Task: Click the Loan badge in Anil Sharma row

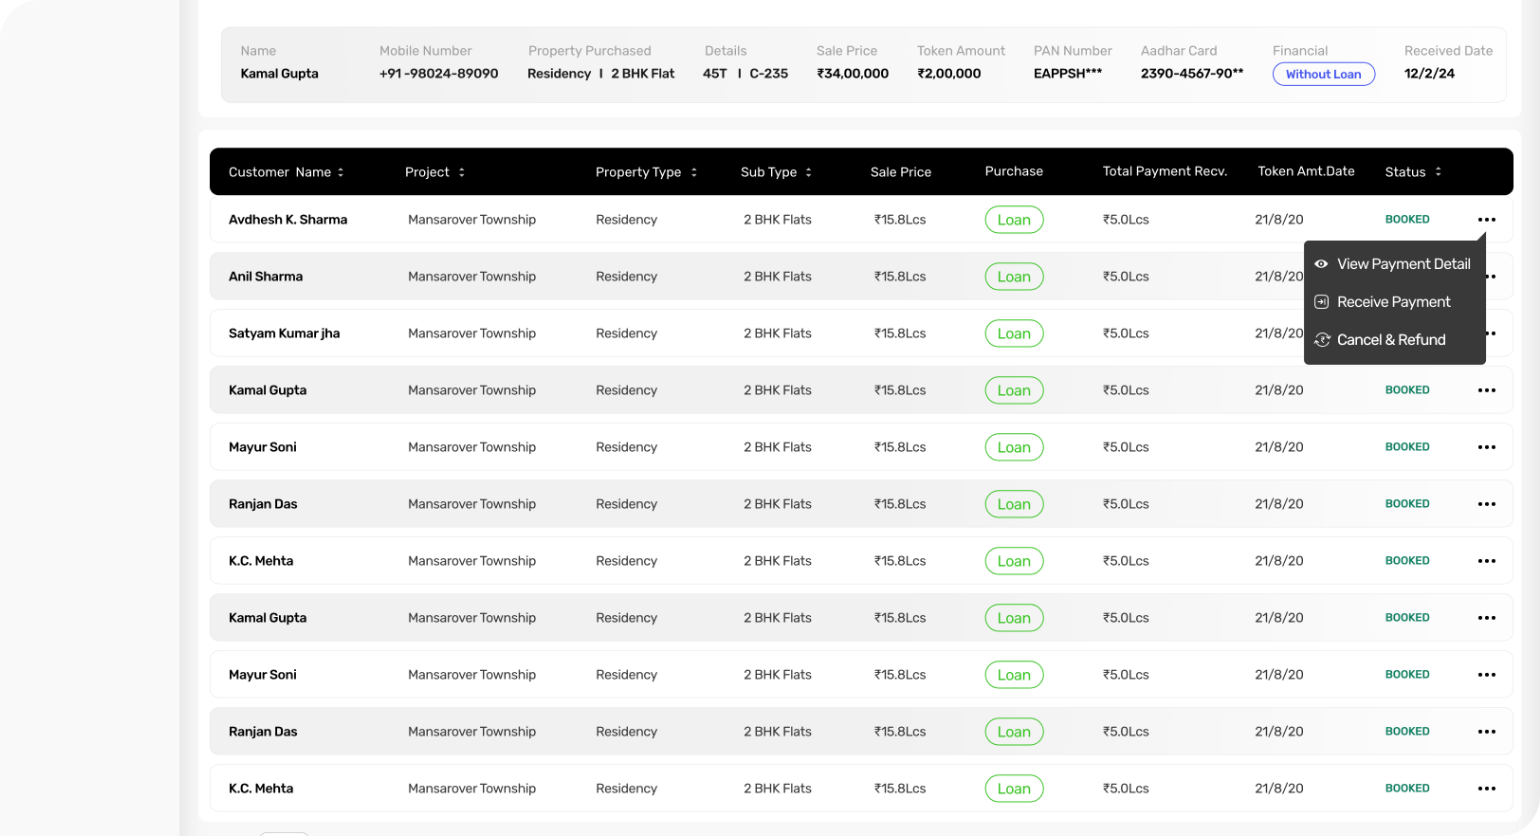Action: [1014, 277]
